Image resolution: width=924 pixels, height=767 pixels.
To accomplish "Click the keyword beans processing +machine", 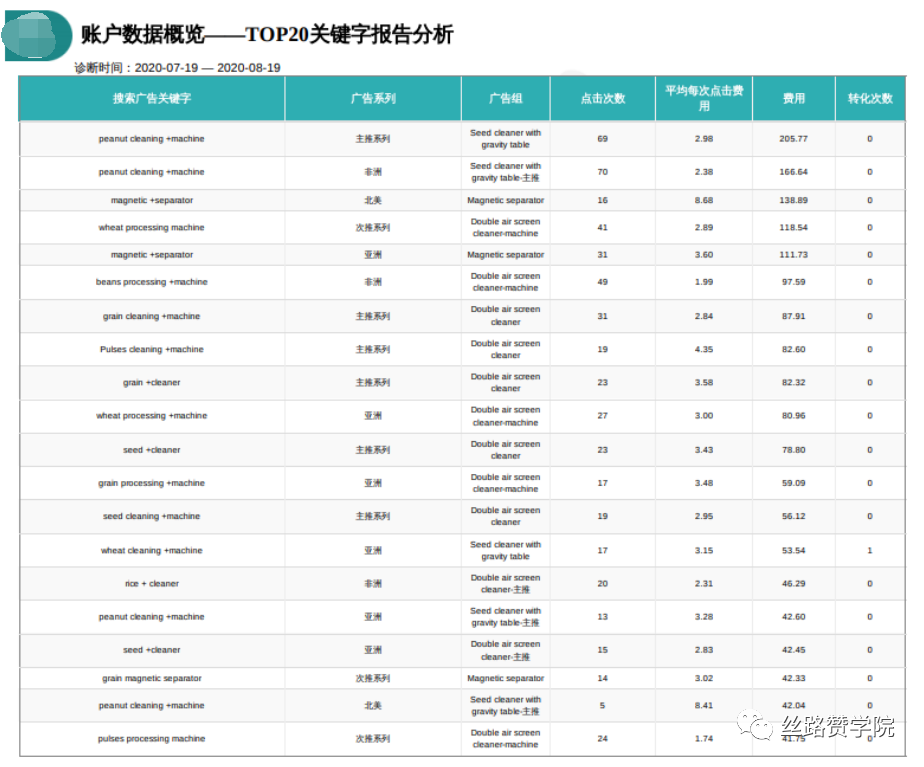I will 151,282.
